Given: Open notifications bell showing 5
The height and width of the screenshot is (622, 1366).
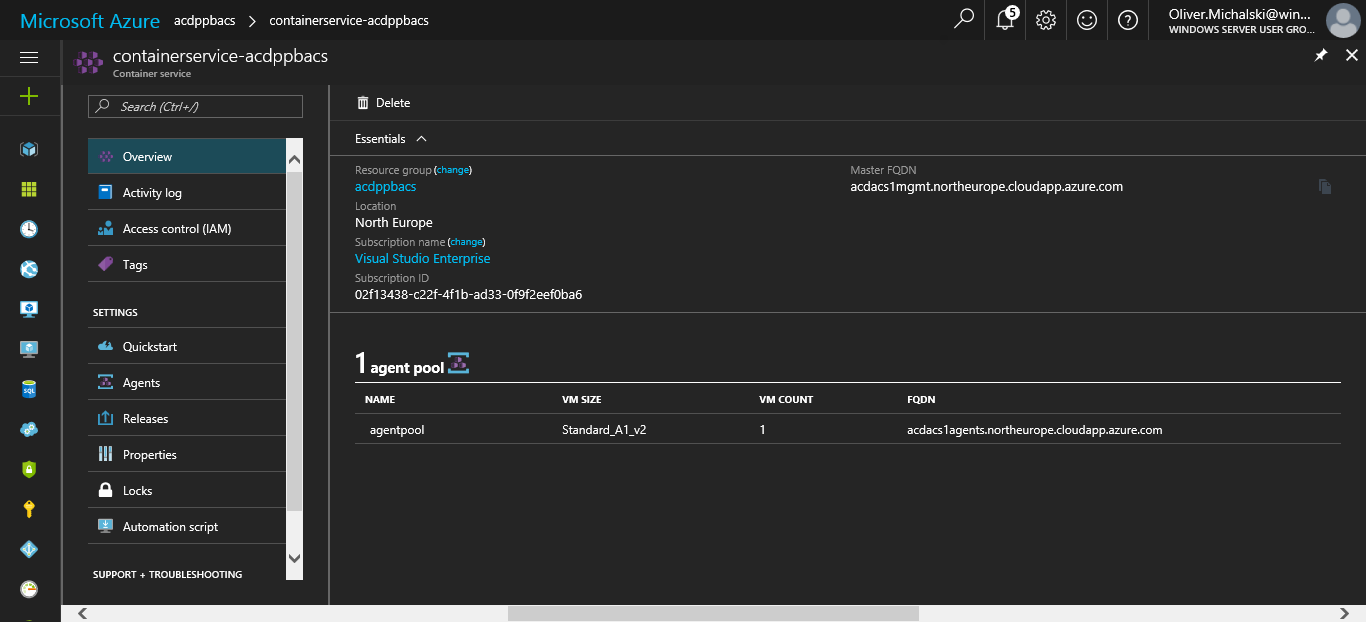Looking at the screenshot, I should (1006, 20).
